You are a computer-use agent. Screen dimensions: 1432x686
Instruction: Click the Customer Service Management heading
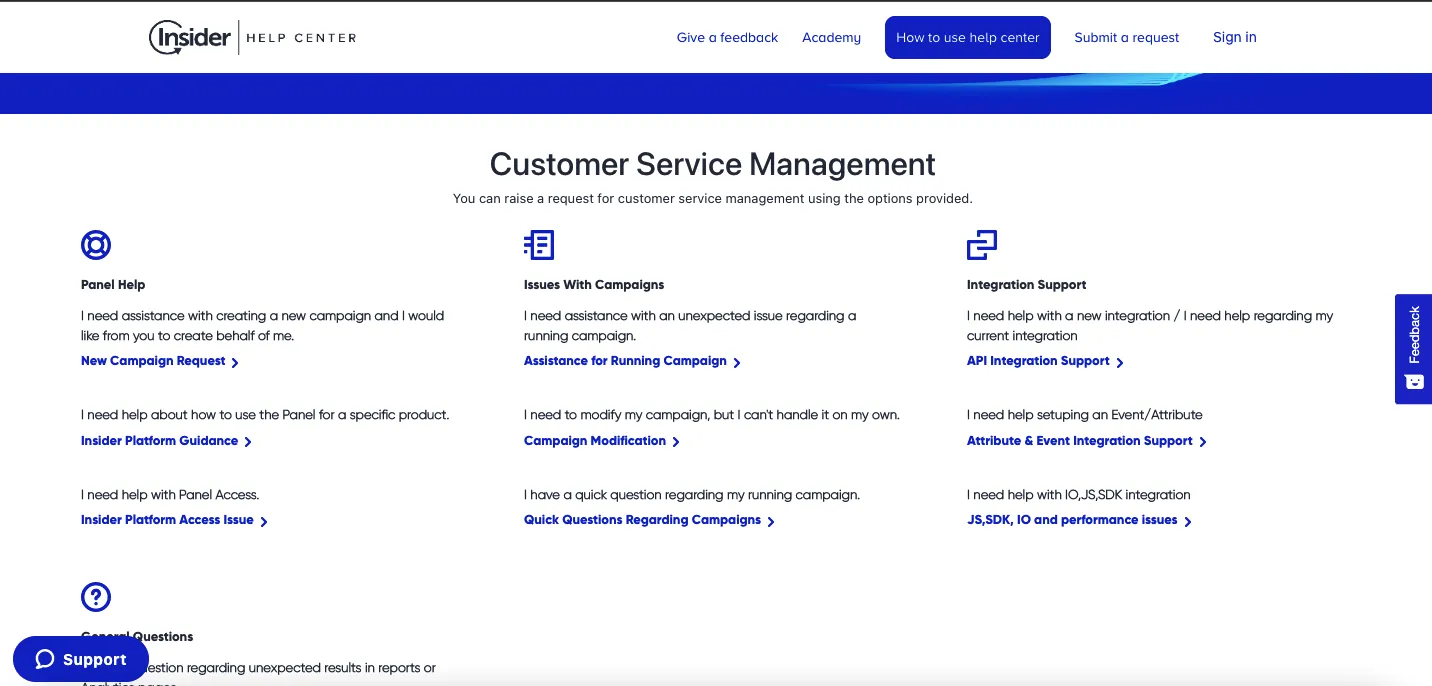(713, 164)
